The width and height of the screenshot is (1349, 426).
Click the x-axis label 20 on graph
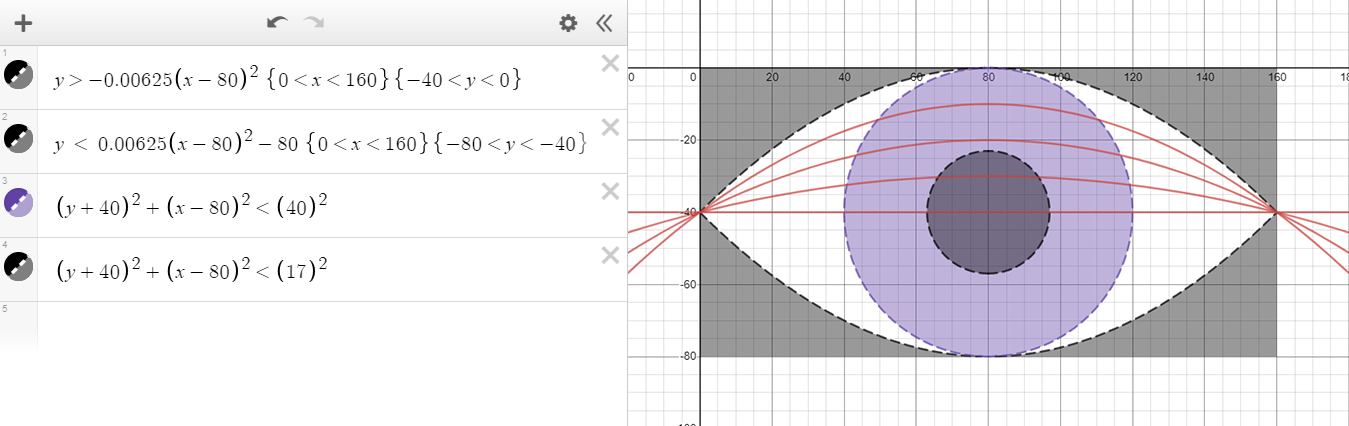click(771, 77)
